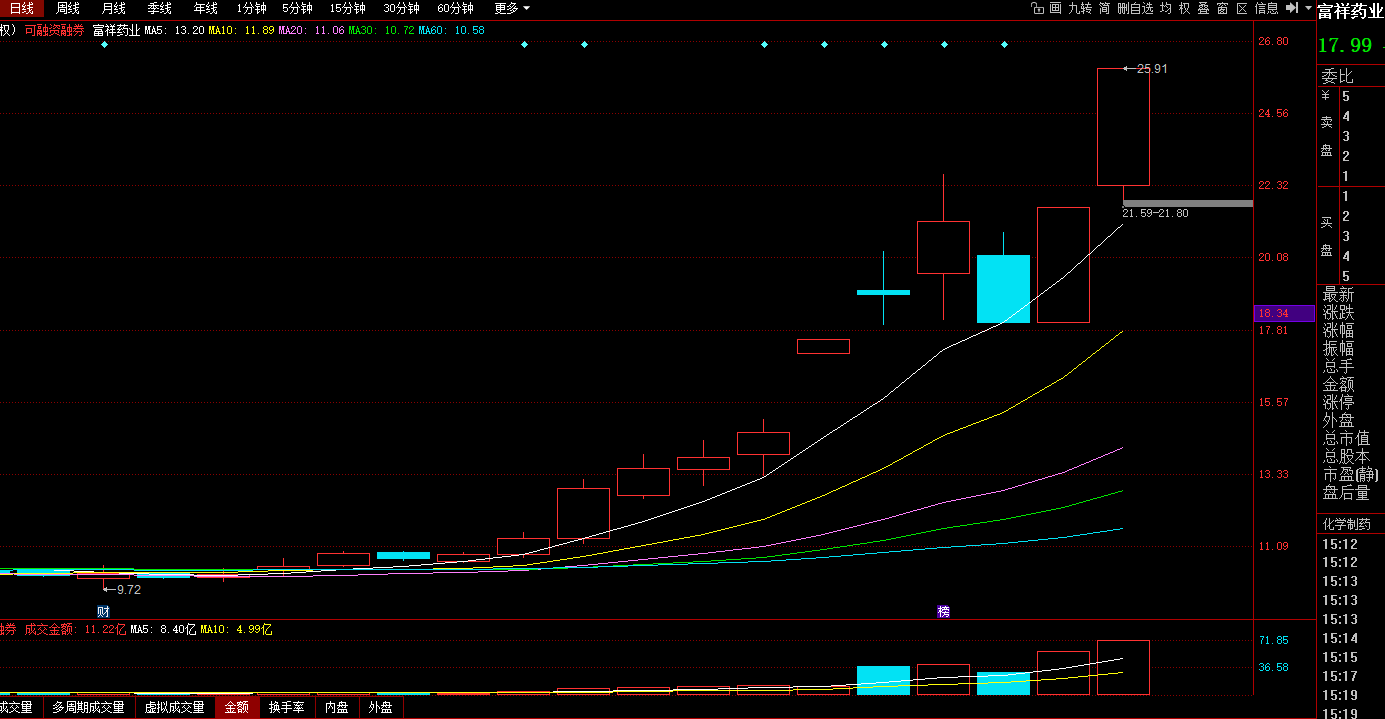Collapse side panel with arrow-bar icon

pyautogui.click(x=1292, y=8)
